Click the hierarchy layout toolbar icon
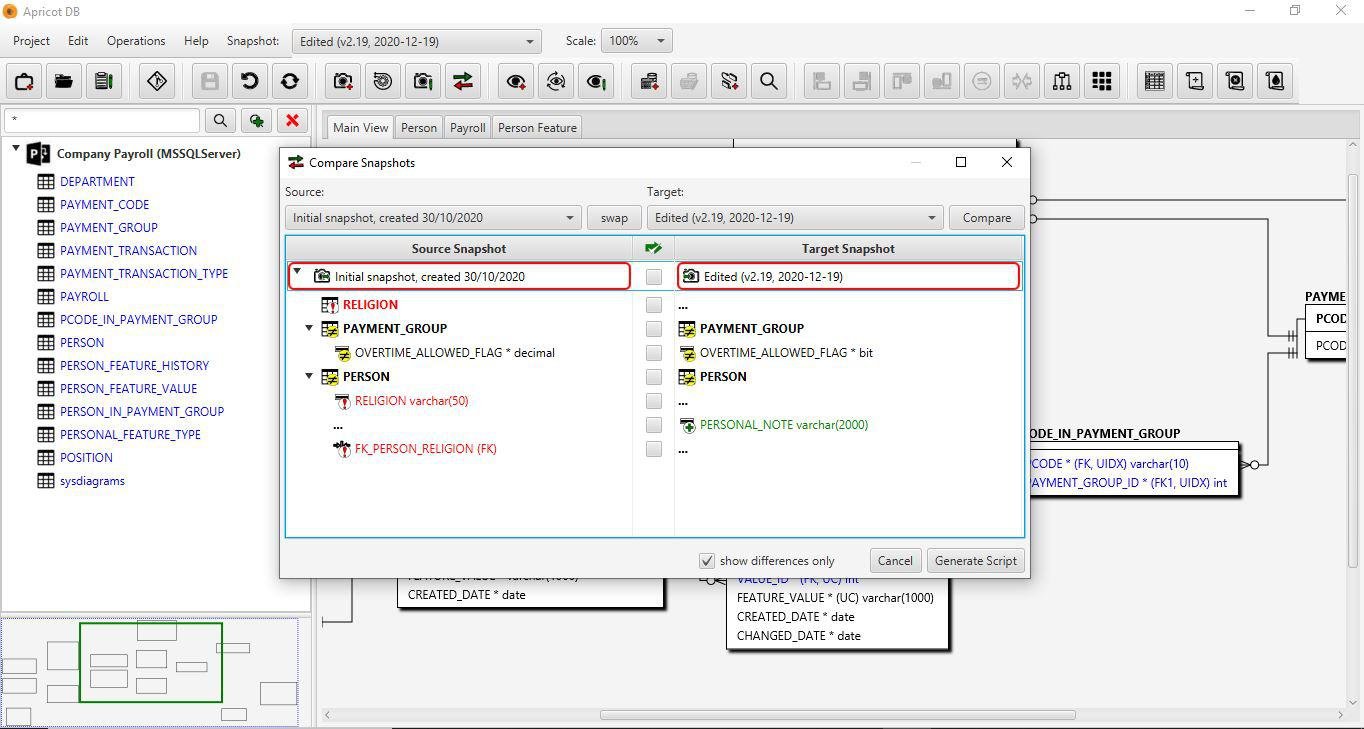The width and height of the screenshot is (1364, 729). point(1062,81)
